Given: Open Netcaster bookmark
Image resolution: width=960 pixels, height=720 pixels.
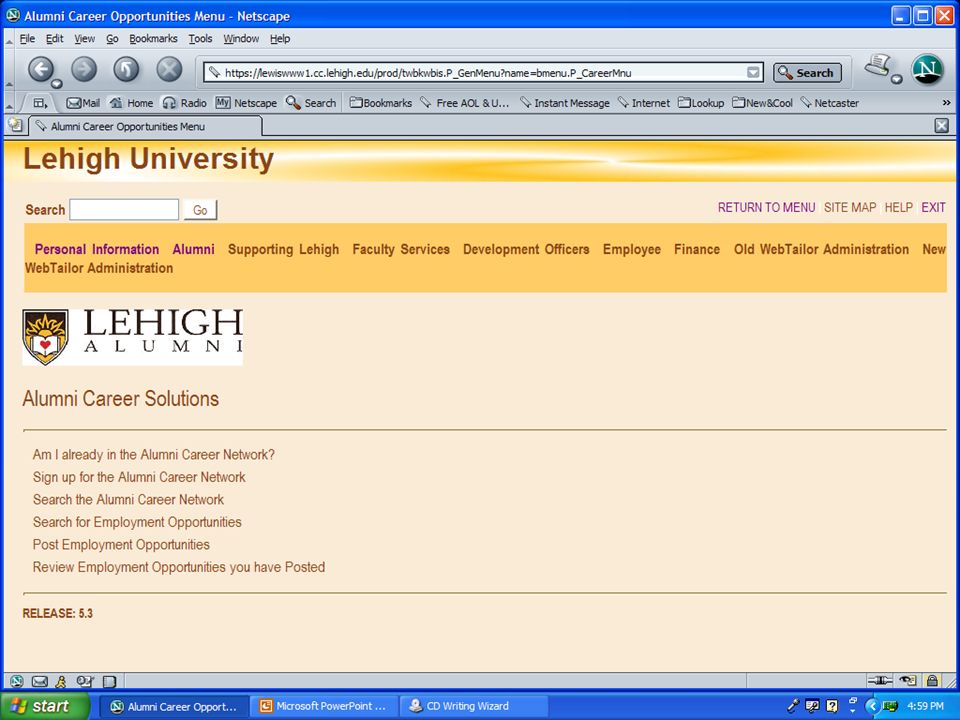Looking at the screenshot, I should [830, 103].
